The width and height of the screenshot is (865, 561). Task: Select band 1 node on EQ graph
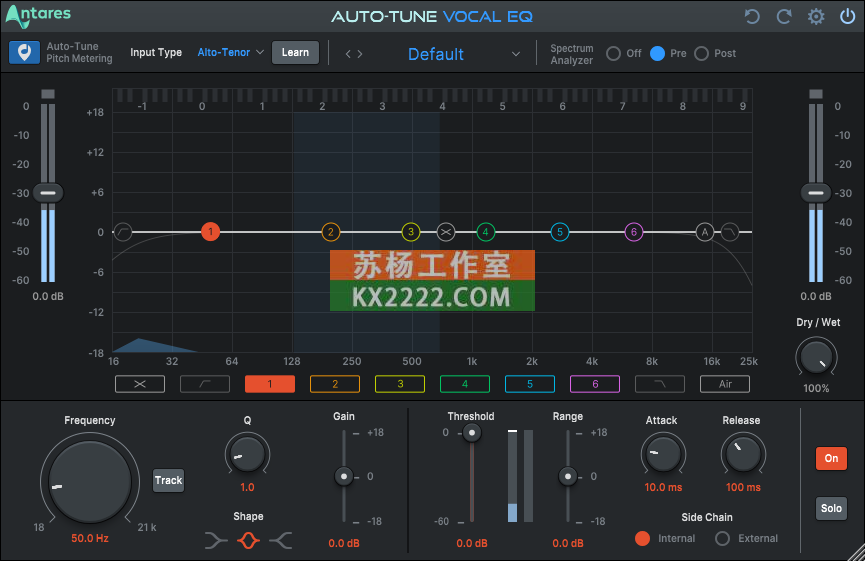(x=210, y=232)
